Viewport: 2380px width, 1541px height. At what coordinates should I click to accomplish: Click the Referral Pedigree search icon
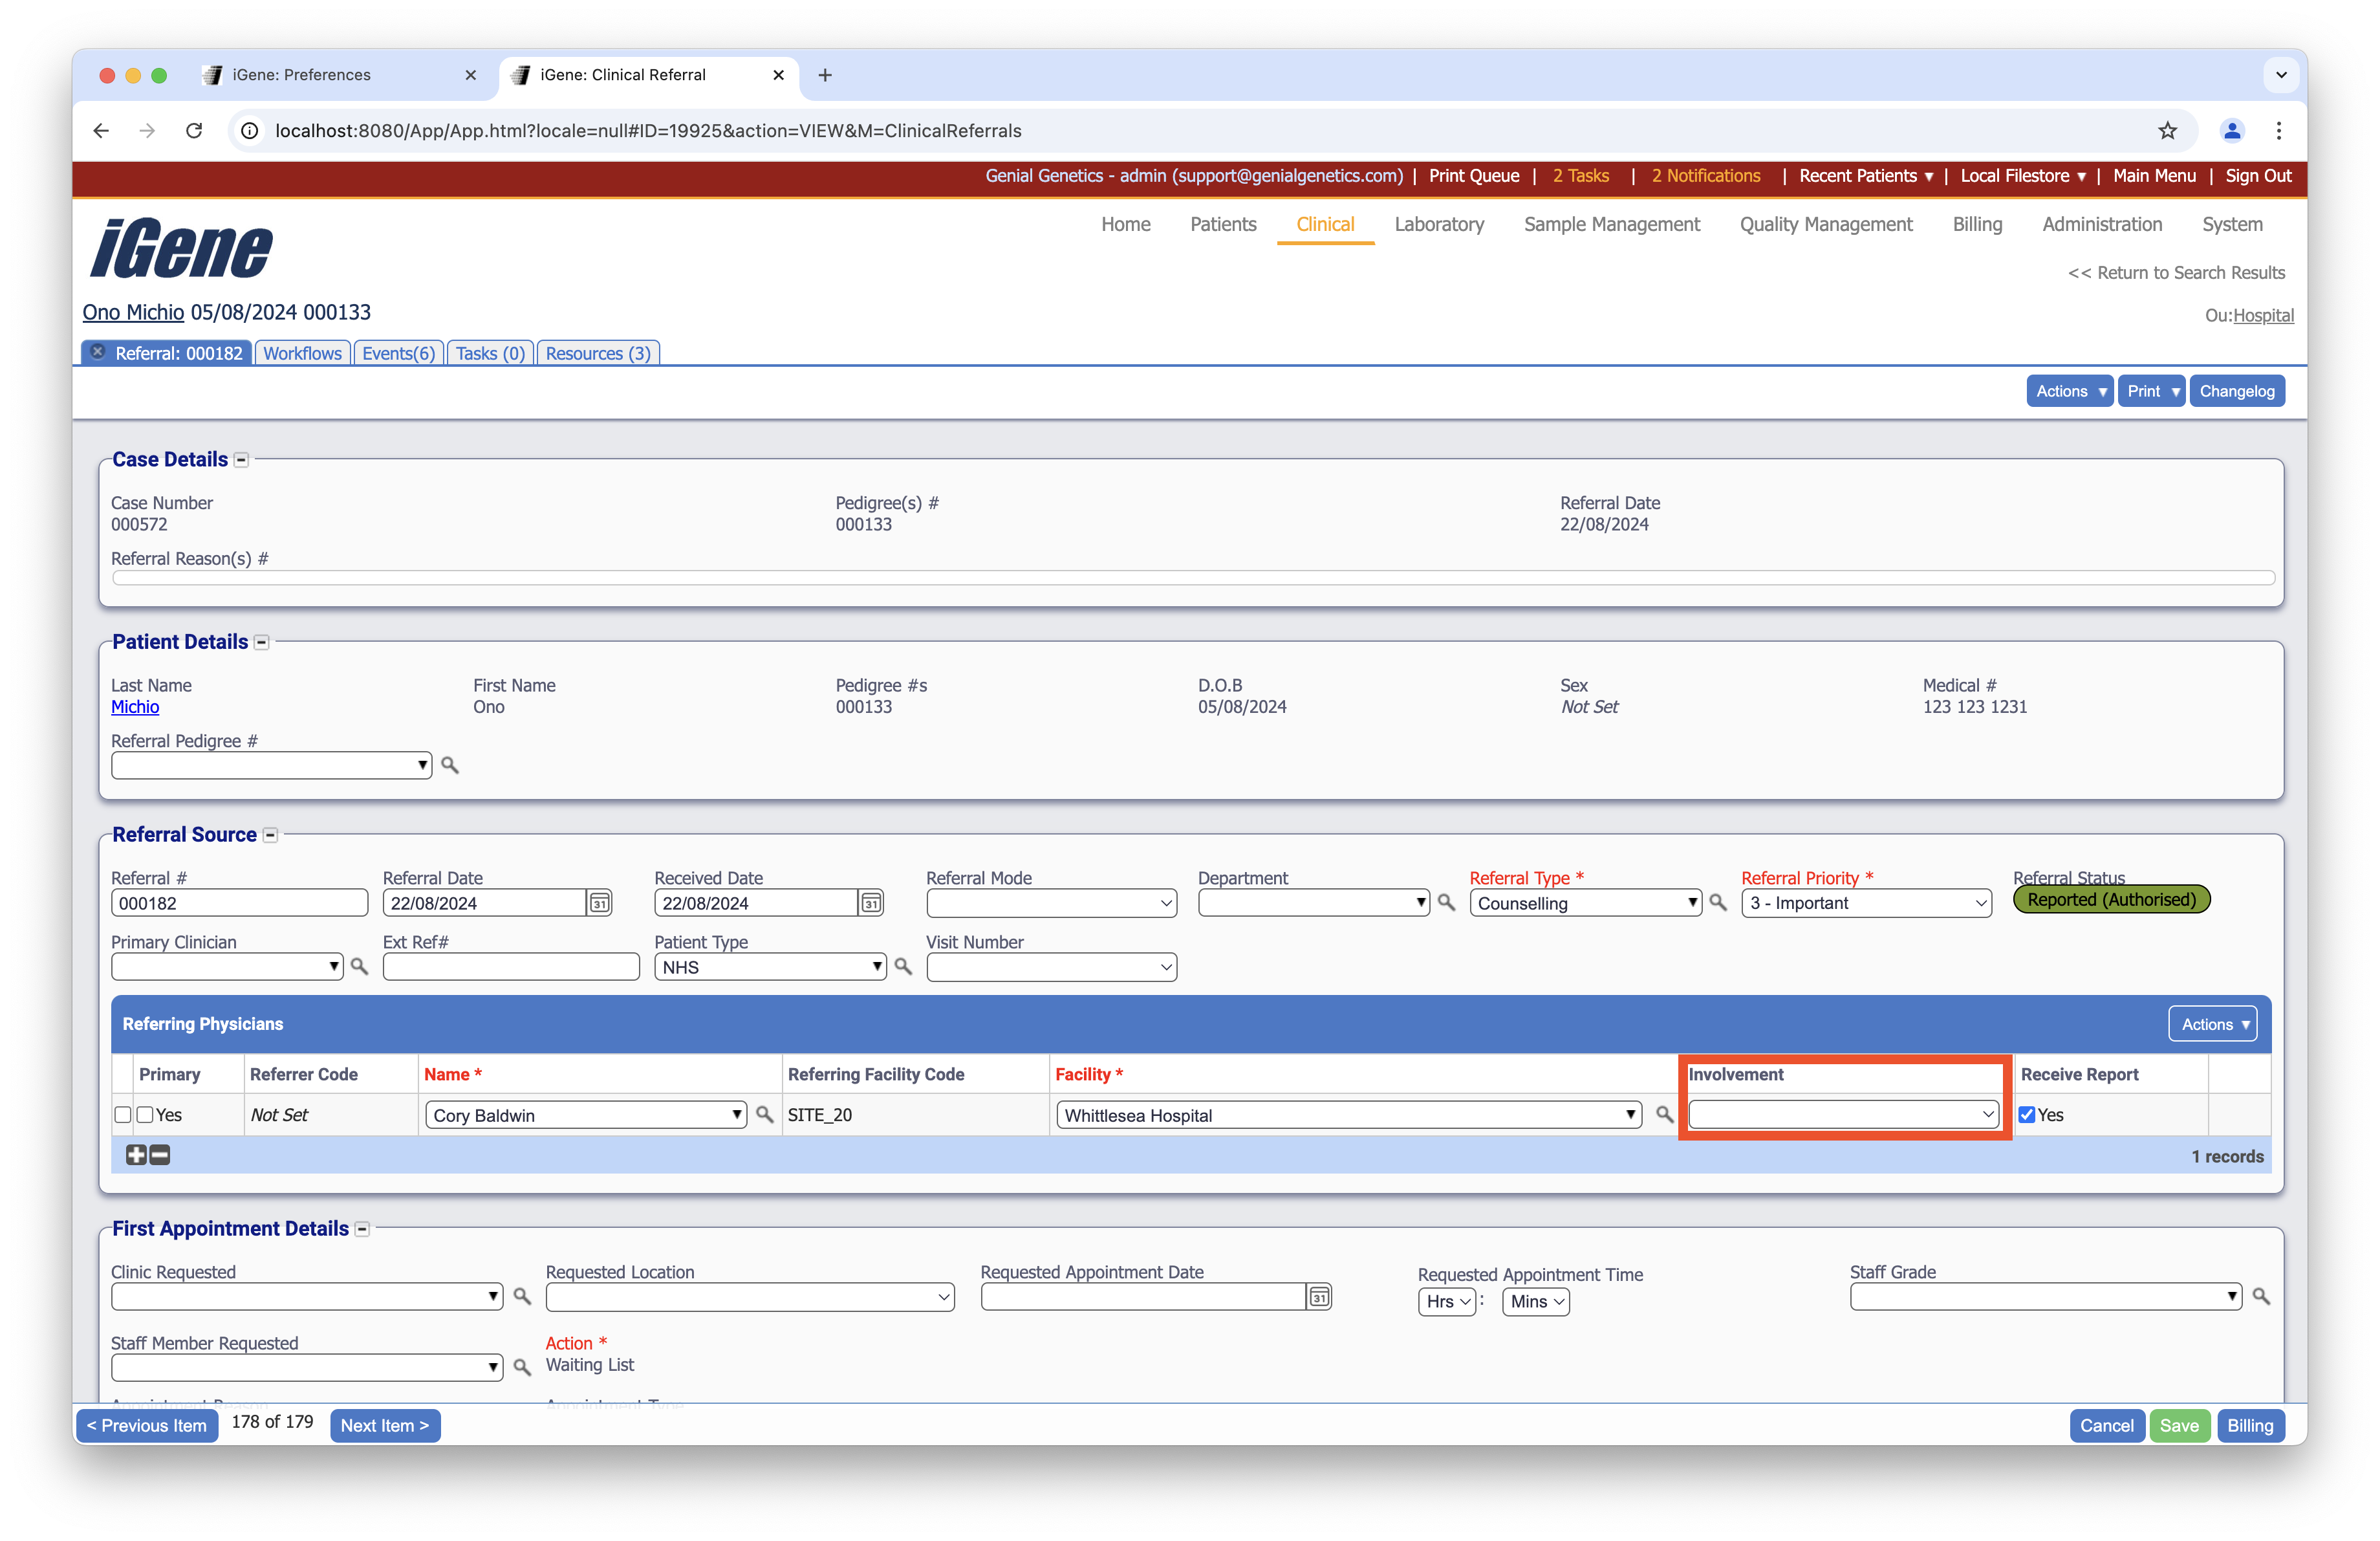(450, 765)
